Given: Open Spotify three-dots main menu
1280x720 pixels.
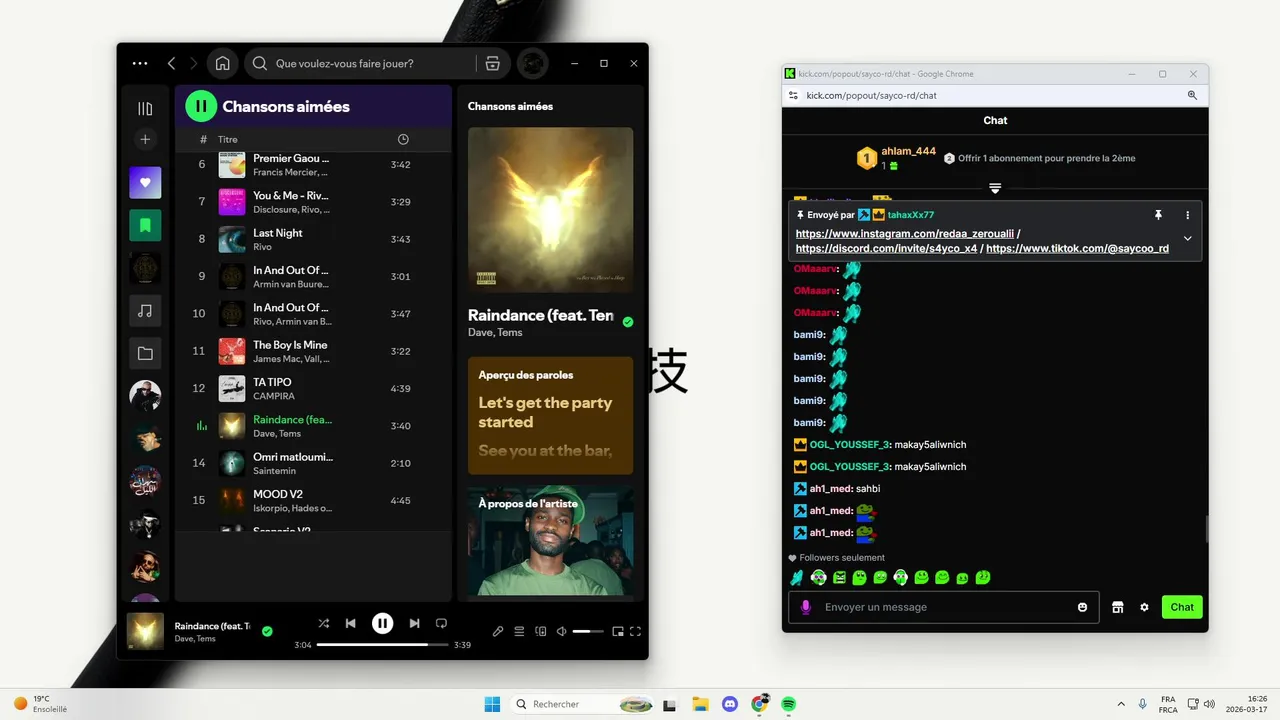Looking at the screenshot, I should coord(140,63).
